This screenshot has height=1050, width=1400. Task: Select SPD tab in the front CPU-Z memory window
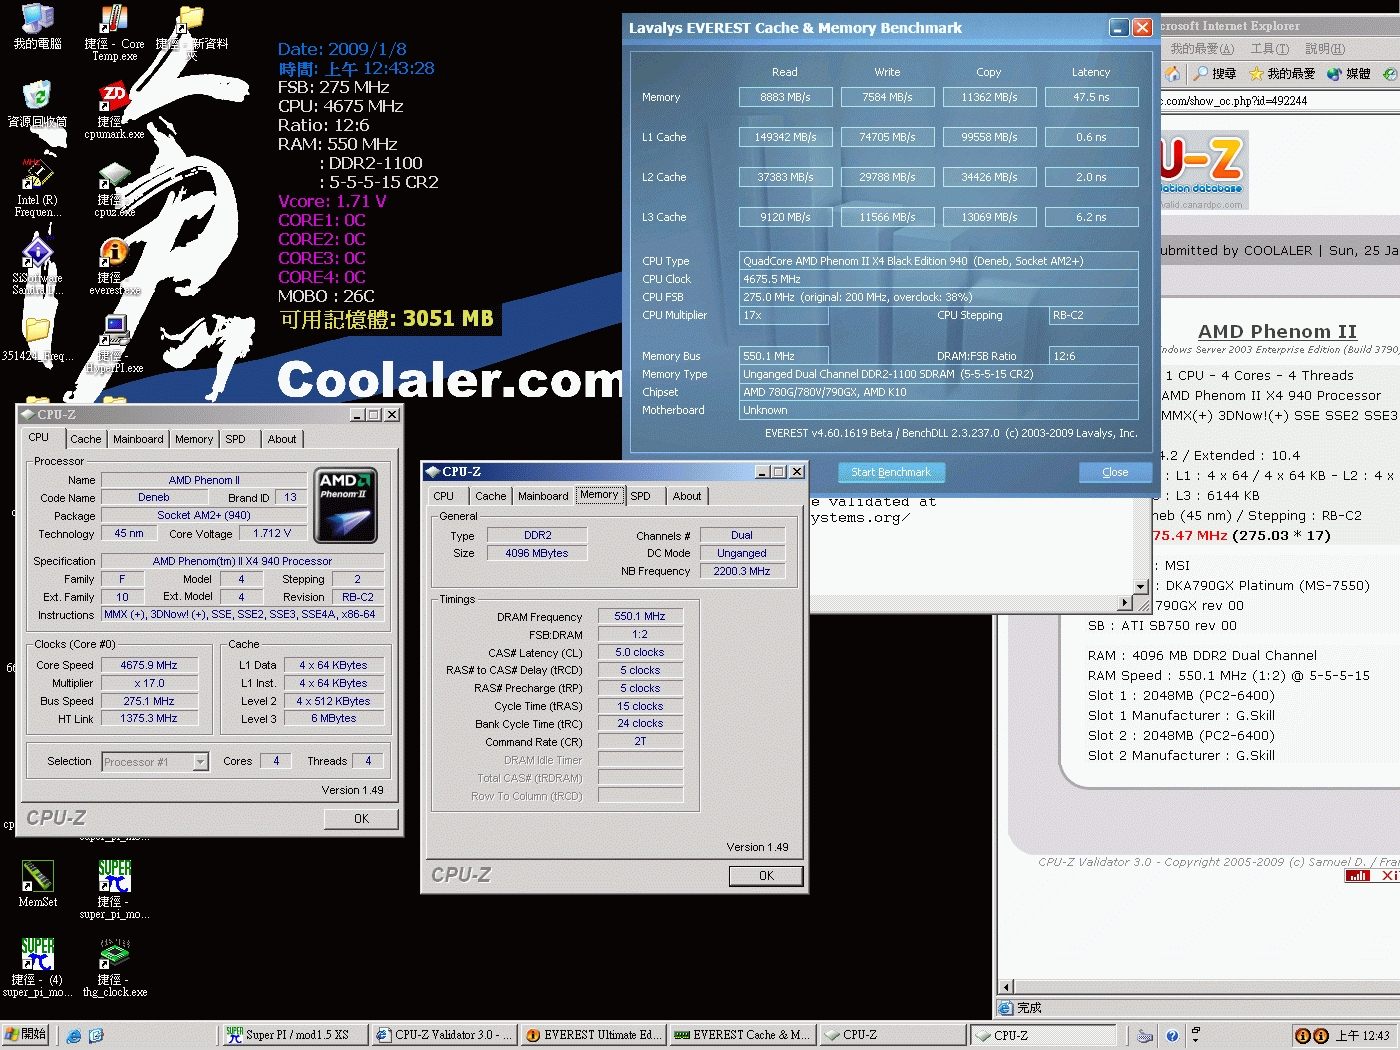coord(641,496)
